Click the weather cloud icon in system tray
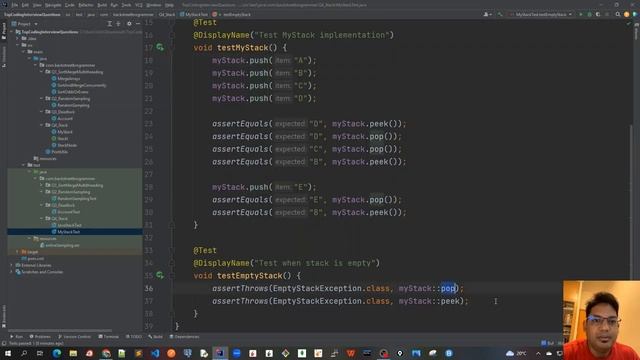This screenshot has width=640, height=360. click(x=510, y=353)
